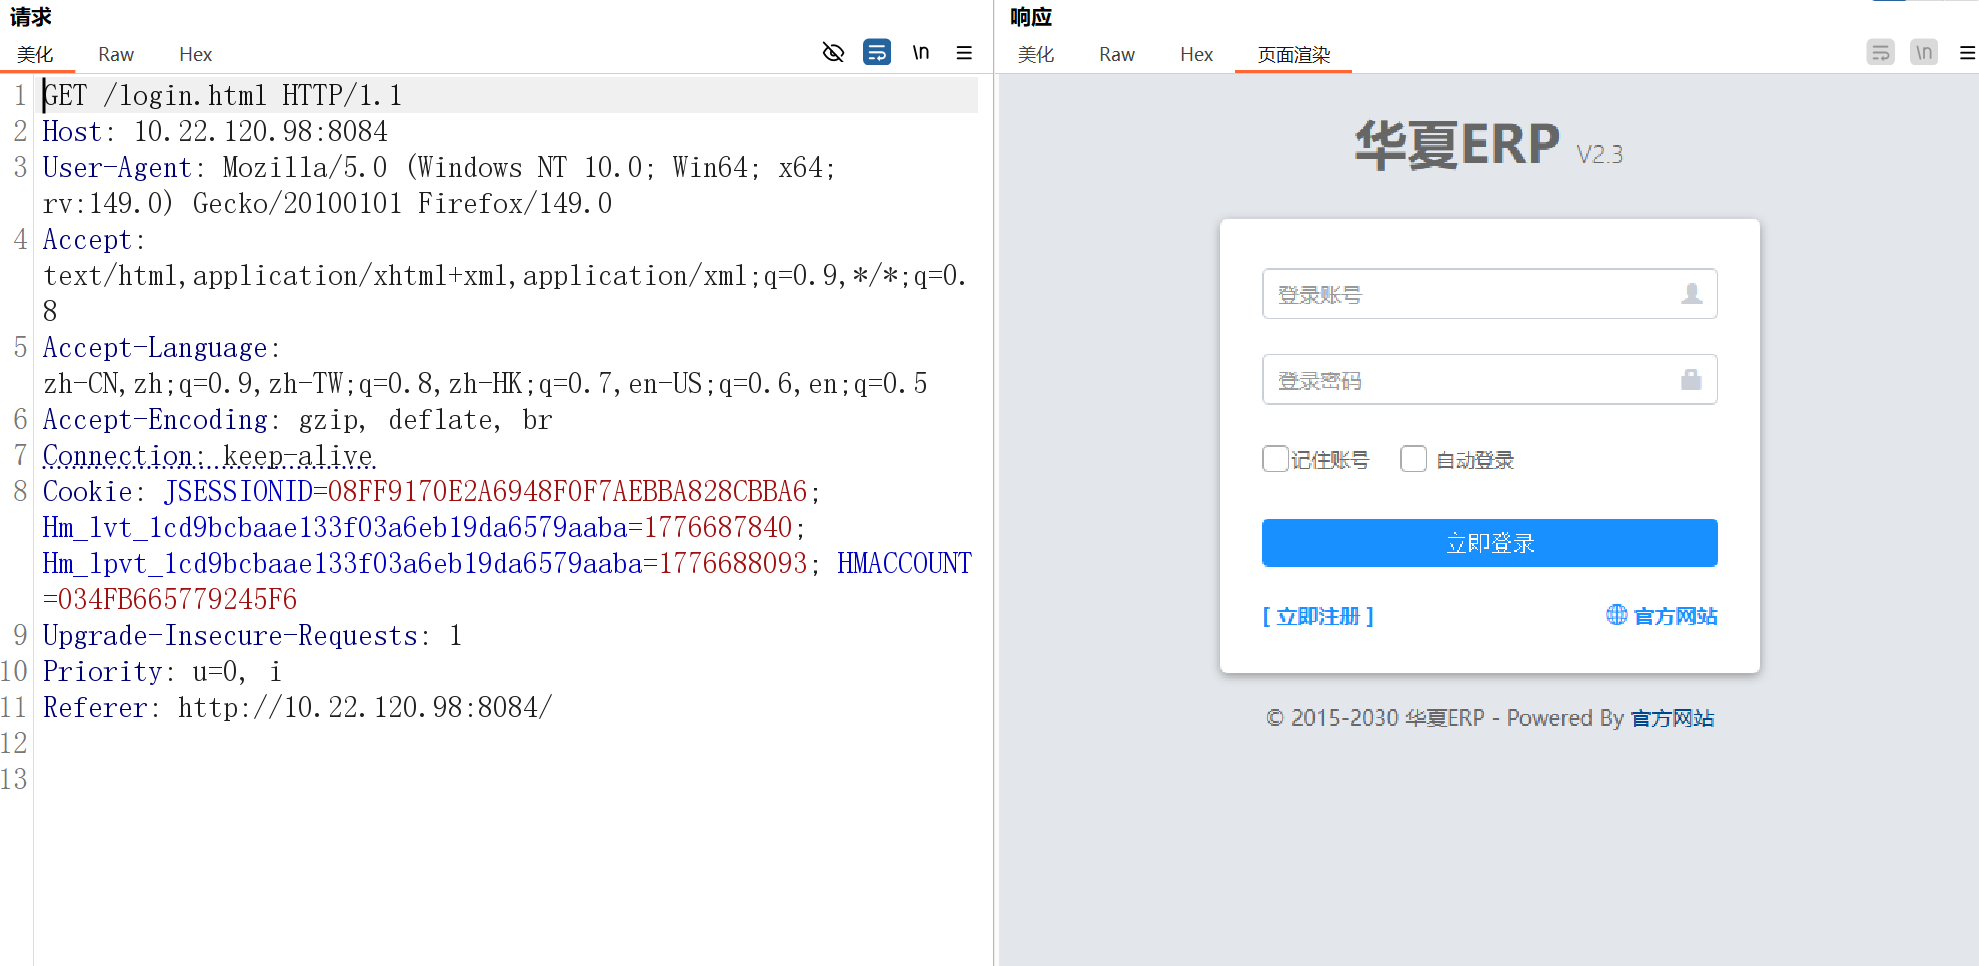Toggle newline \n display in response pane
1979x966 pixels.
(x=1924, y=52)
